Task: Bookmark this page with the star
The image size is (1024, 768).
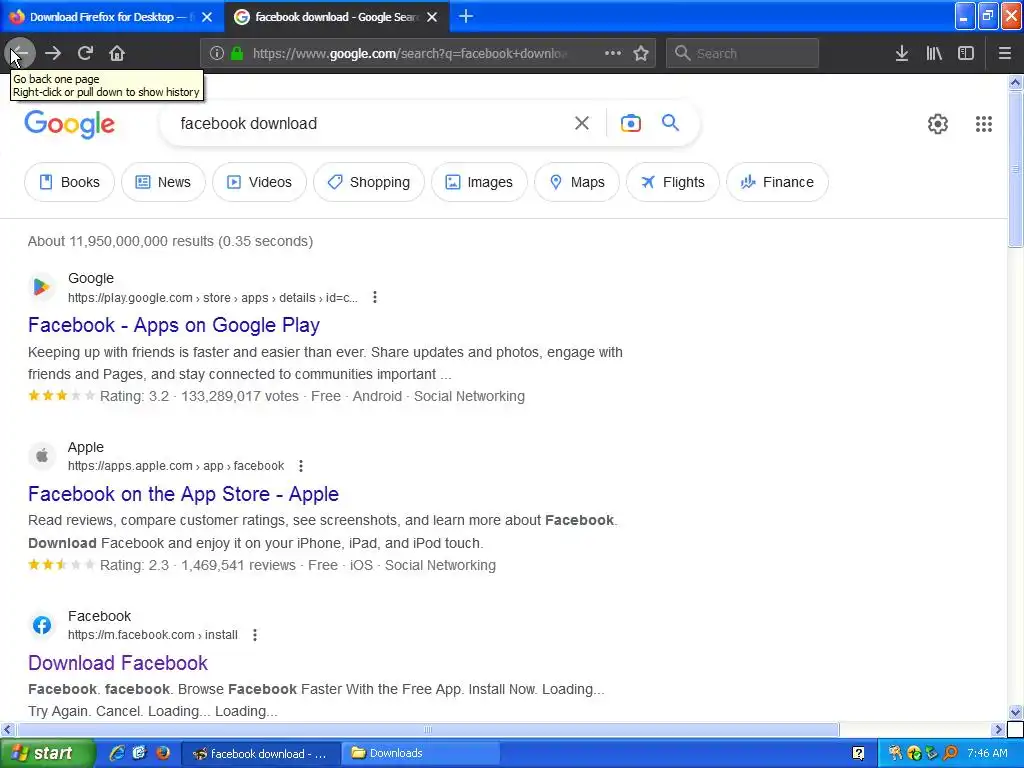Action: (x=641, y=54)
